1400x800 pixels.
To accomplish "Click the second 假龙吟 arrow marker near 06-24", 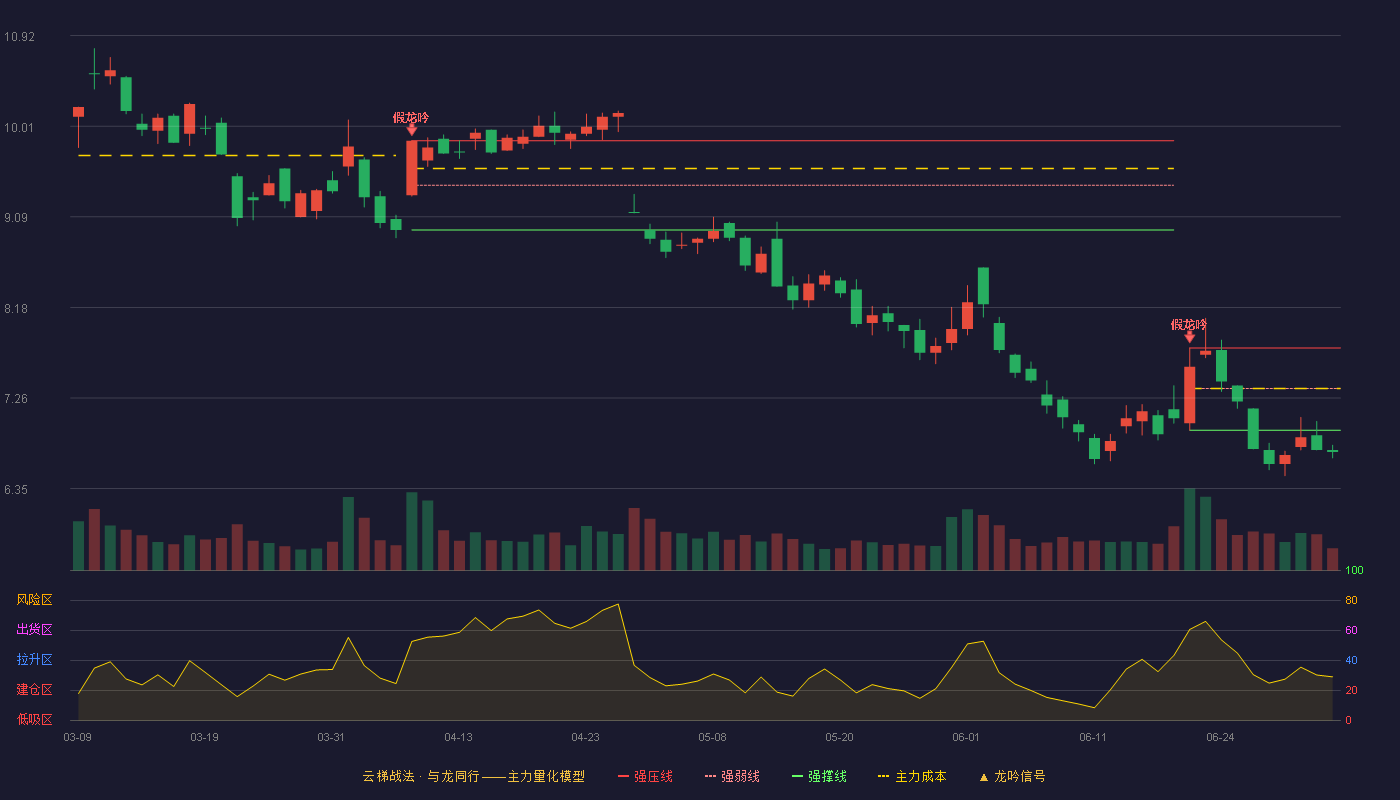I will [x=1189, y=337].
